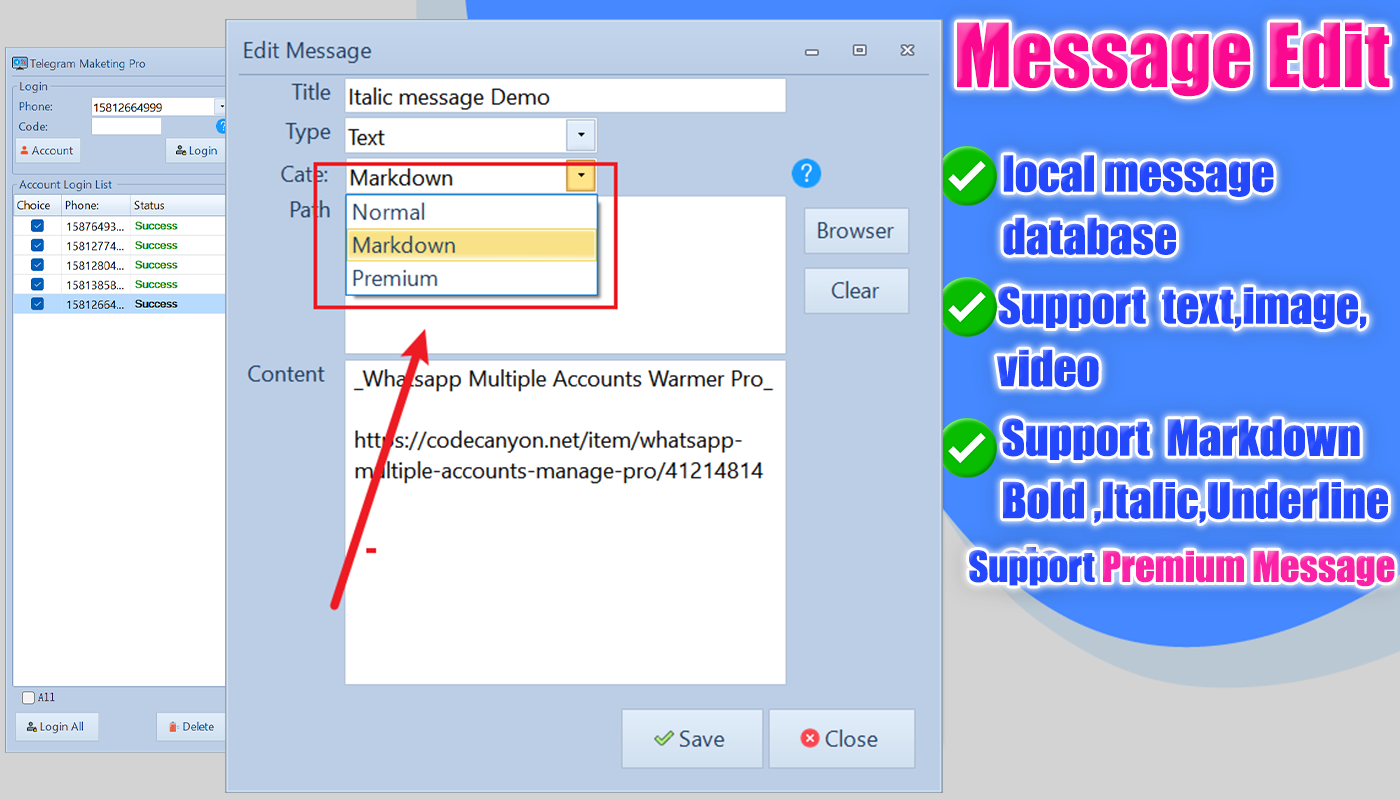Click the Success status of the 15812774 row
The width and height of the screenshot is (1400, 800).
click(156, 245)
